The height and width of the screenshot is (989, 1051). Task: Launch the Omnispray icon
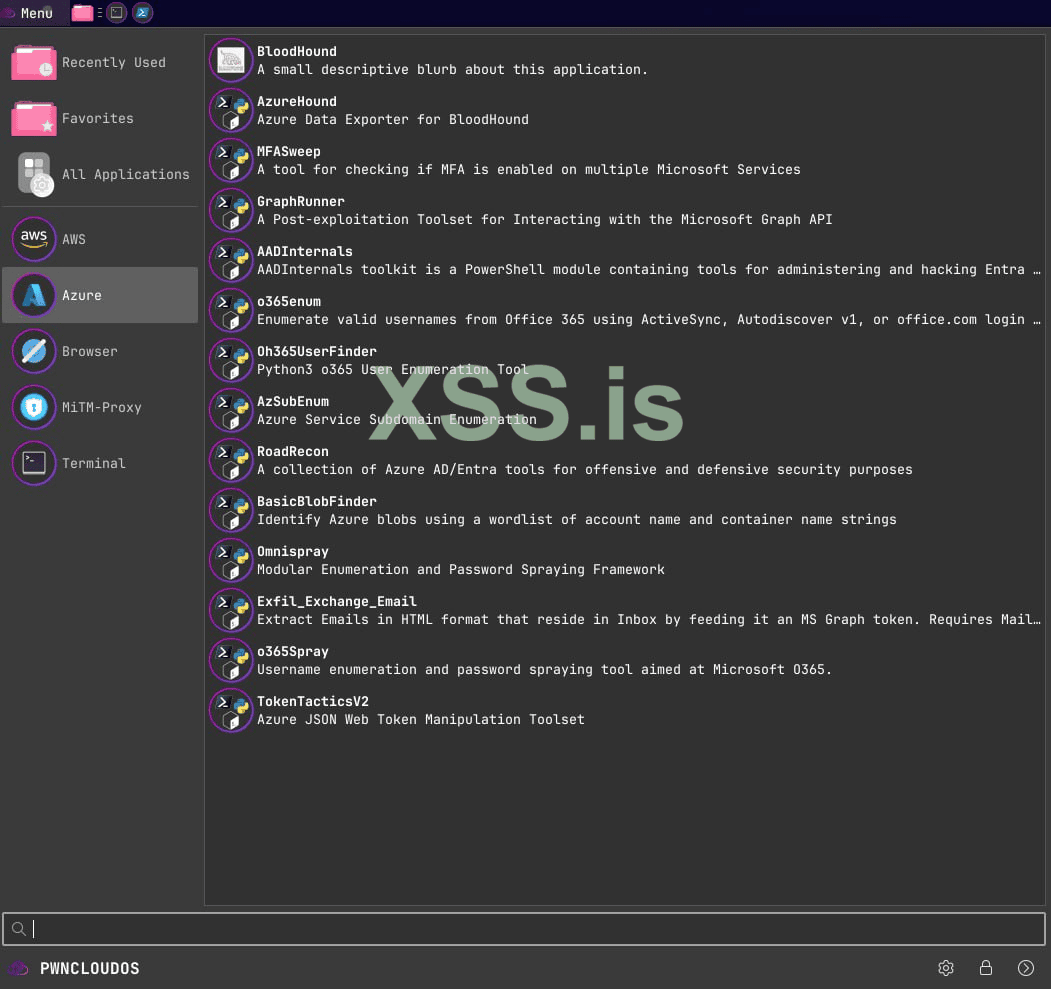click(231, 561)
